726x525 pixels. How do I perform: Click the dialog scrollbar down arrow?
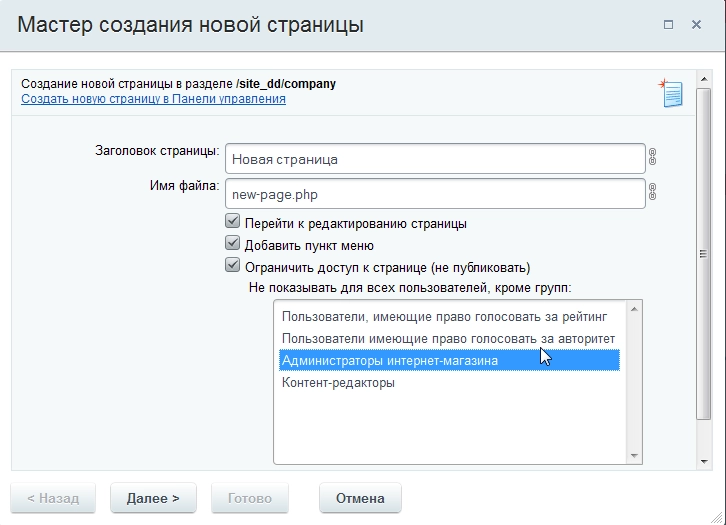[x=704, y=457]
